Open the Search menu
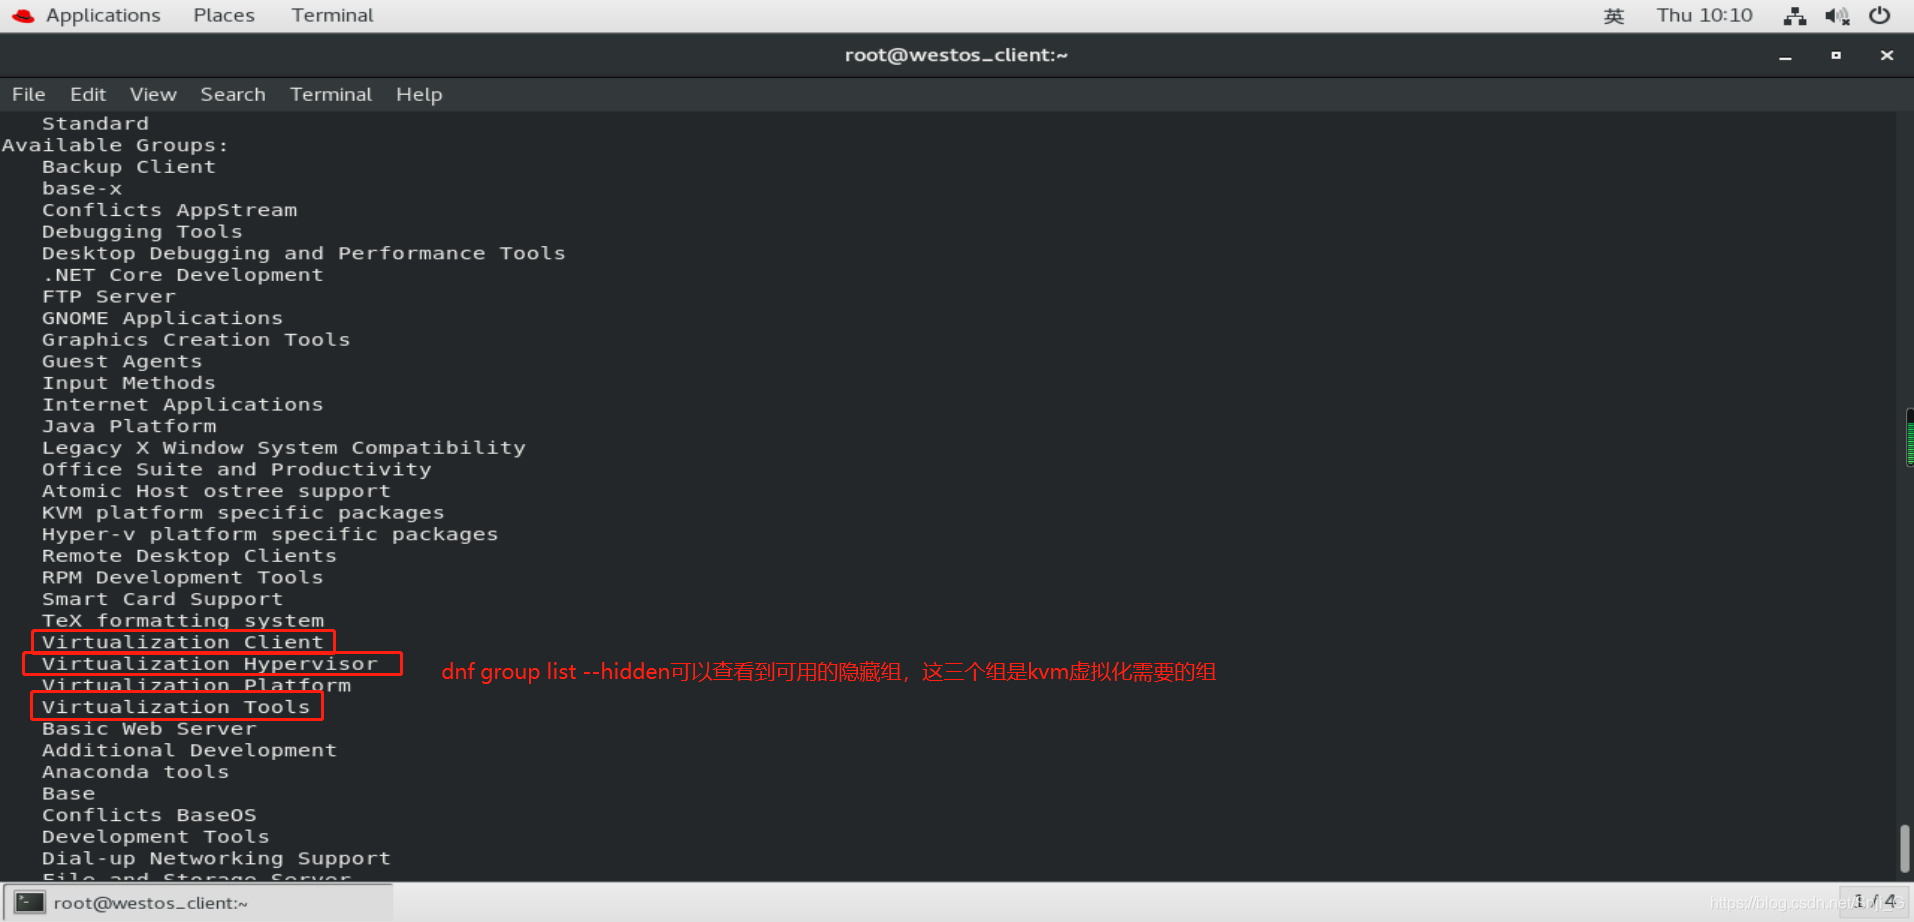The image size is (1914, 922). (x=233, y=94)
